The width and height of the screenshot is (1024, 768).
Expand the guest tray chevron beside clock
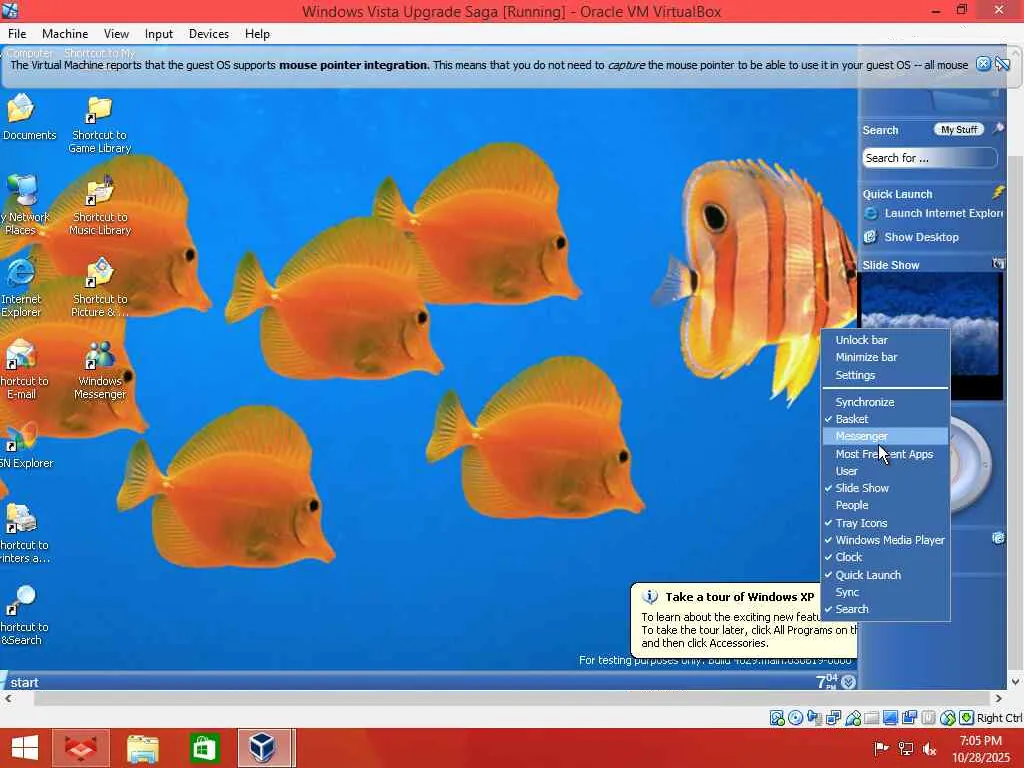click(848, 682)
